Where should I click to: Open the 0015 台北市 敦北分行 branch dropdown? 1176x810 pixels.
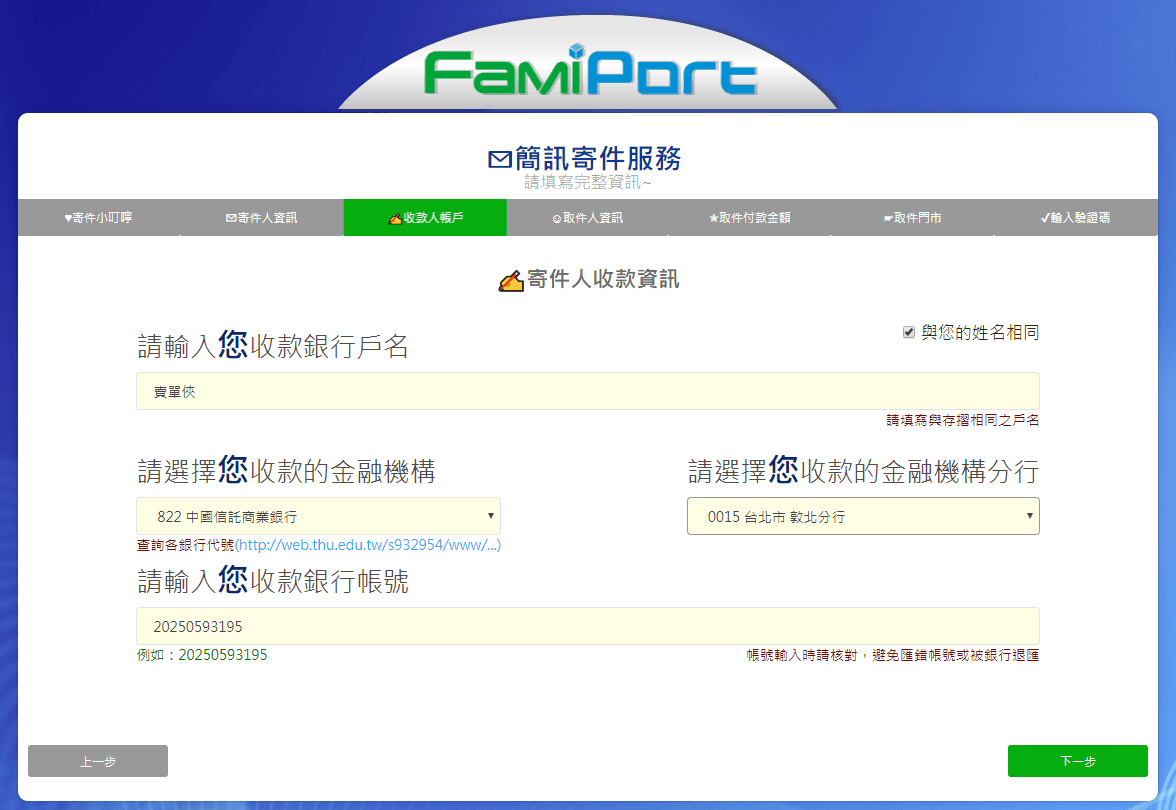point(863,516)
